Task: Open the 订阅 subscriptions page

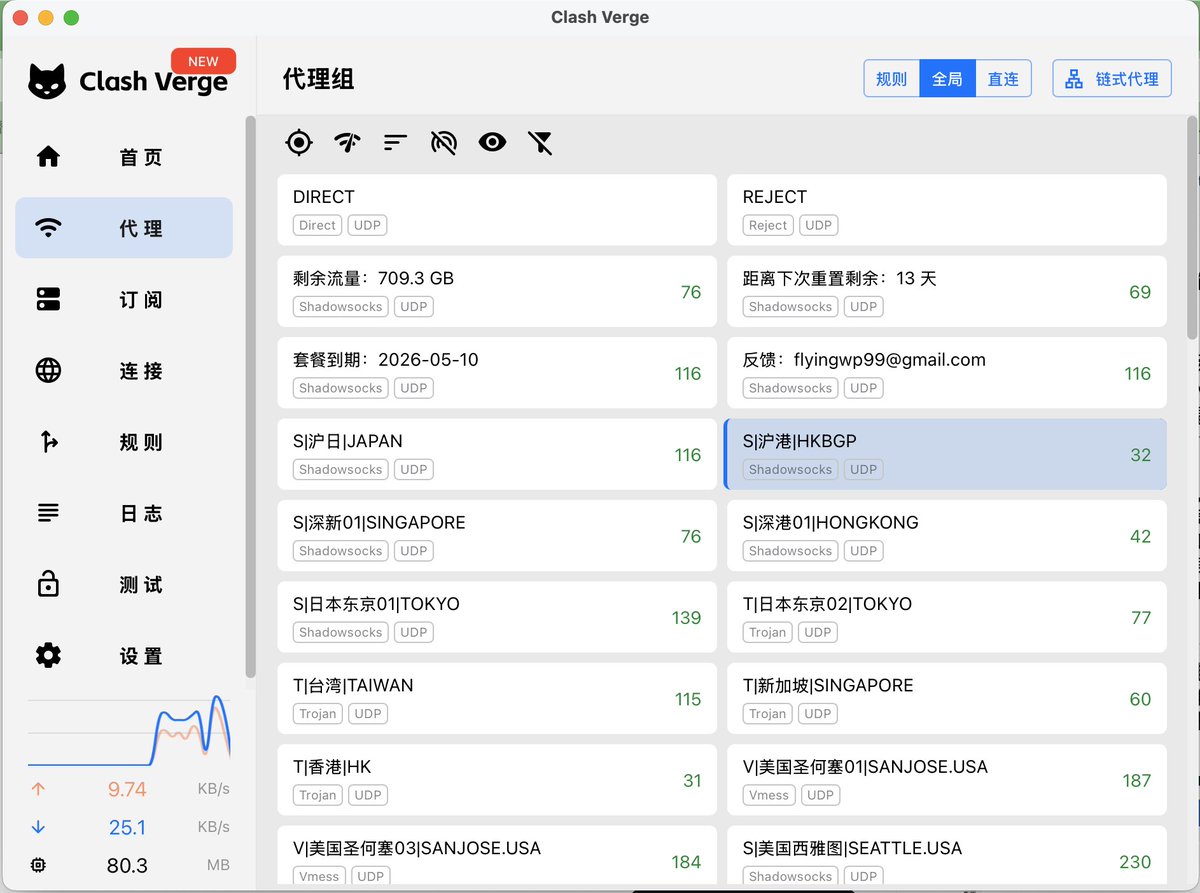Action: (124, 299)
